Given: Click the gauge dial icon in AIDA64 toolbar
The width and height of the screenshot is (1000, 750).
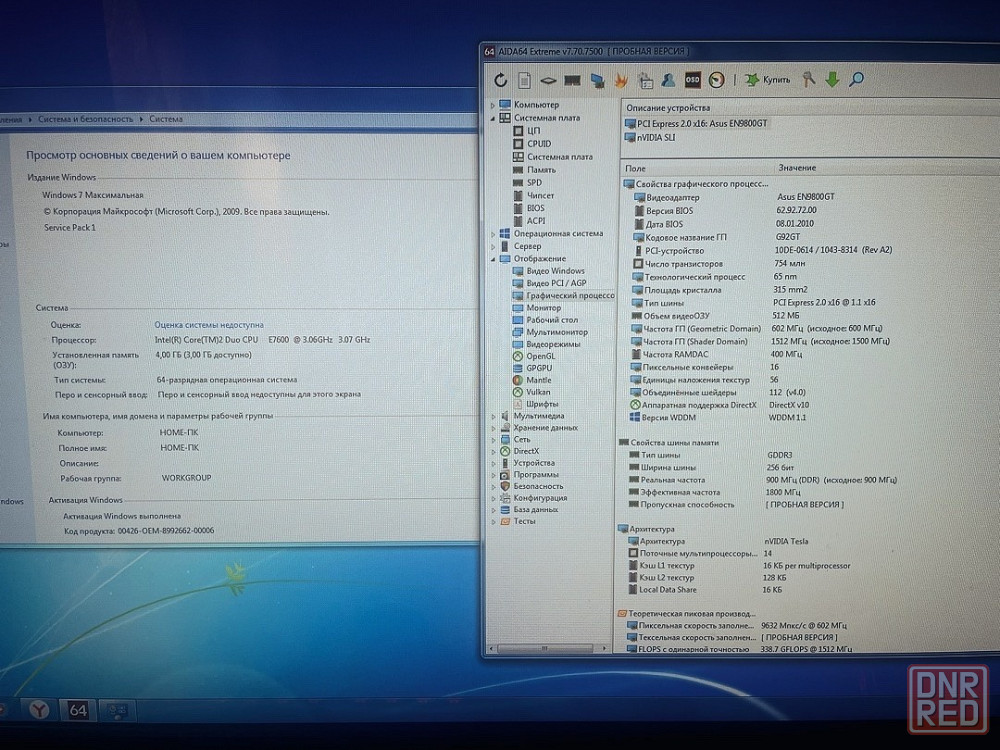Looking at the screenshot, I should [x=717, y=80].
